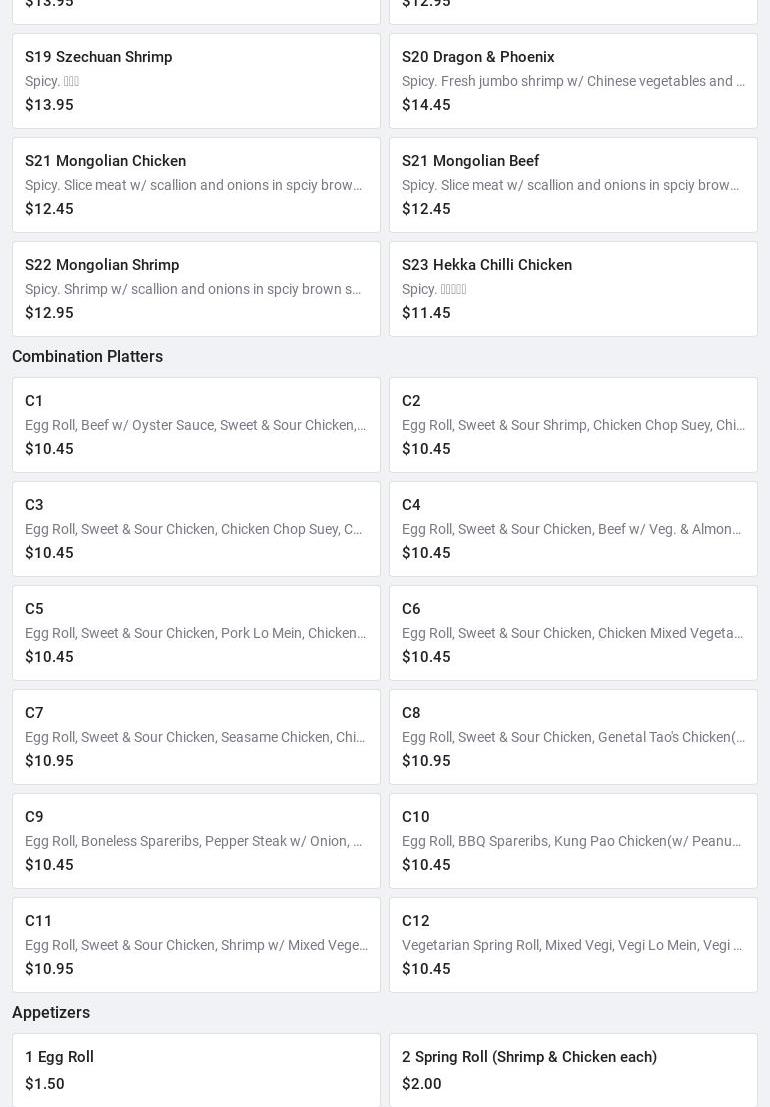This screenshot has height=1107, width=770.
Task: Select S23 Hekka Chilli Chicken
Action: pos(573,289)
